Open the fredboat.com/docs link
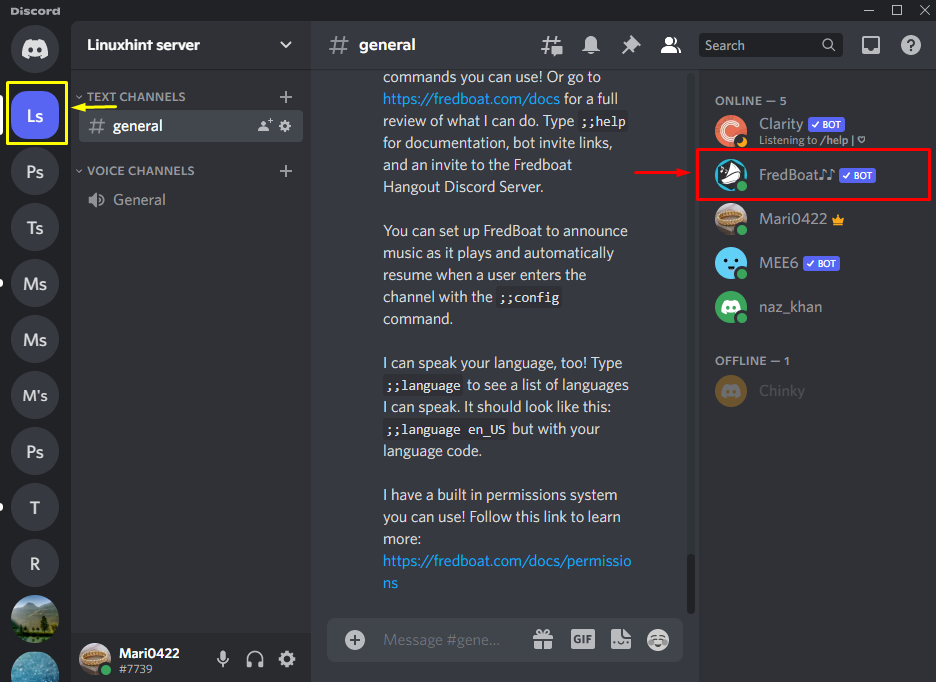Viewport: 936px width, 682px height. 472,99
